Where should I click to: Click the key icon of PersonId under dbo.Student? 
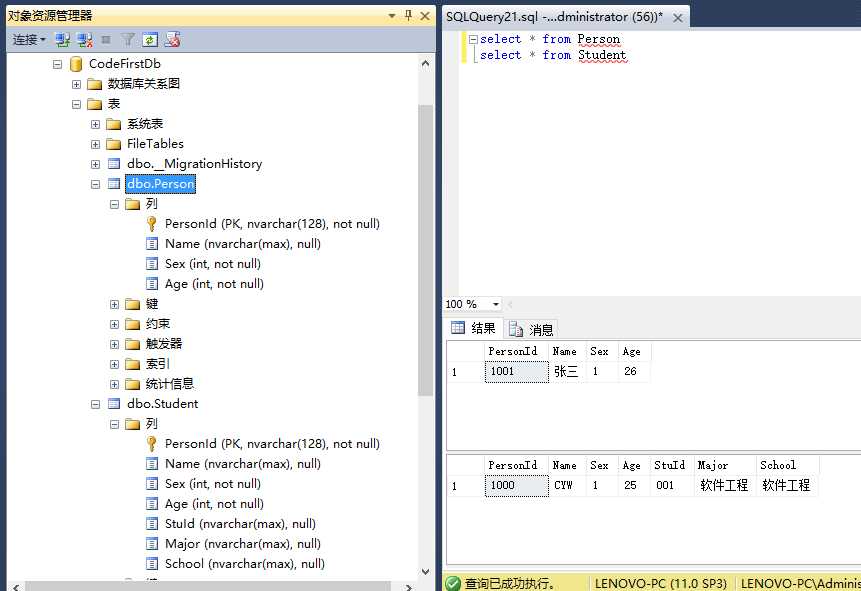[152, 444]
